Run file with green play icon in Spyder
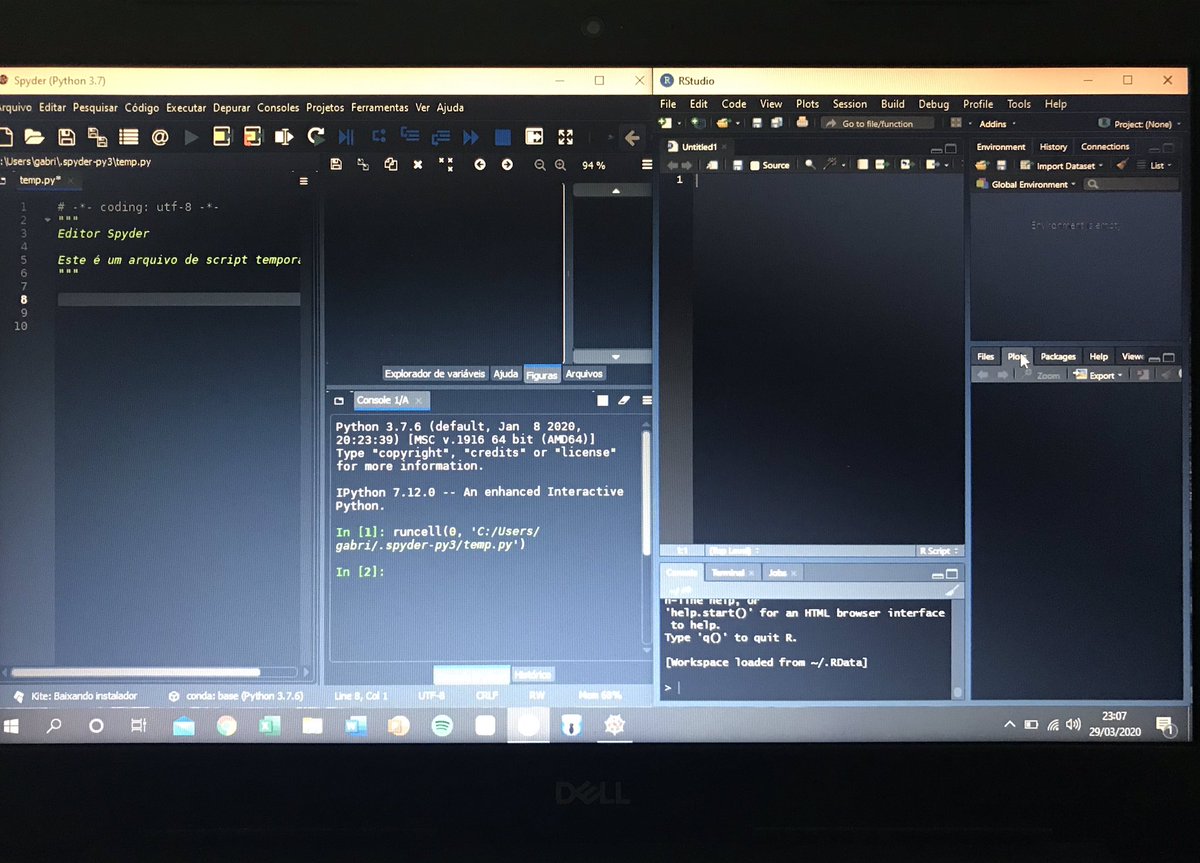Screen dimensions: 1200x863 click(x=191, y=137)
